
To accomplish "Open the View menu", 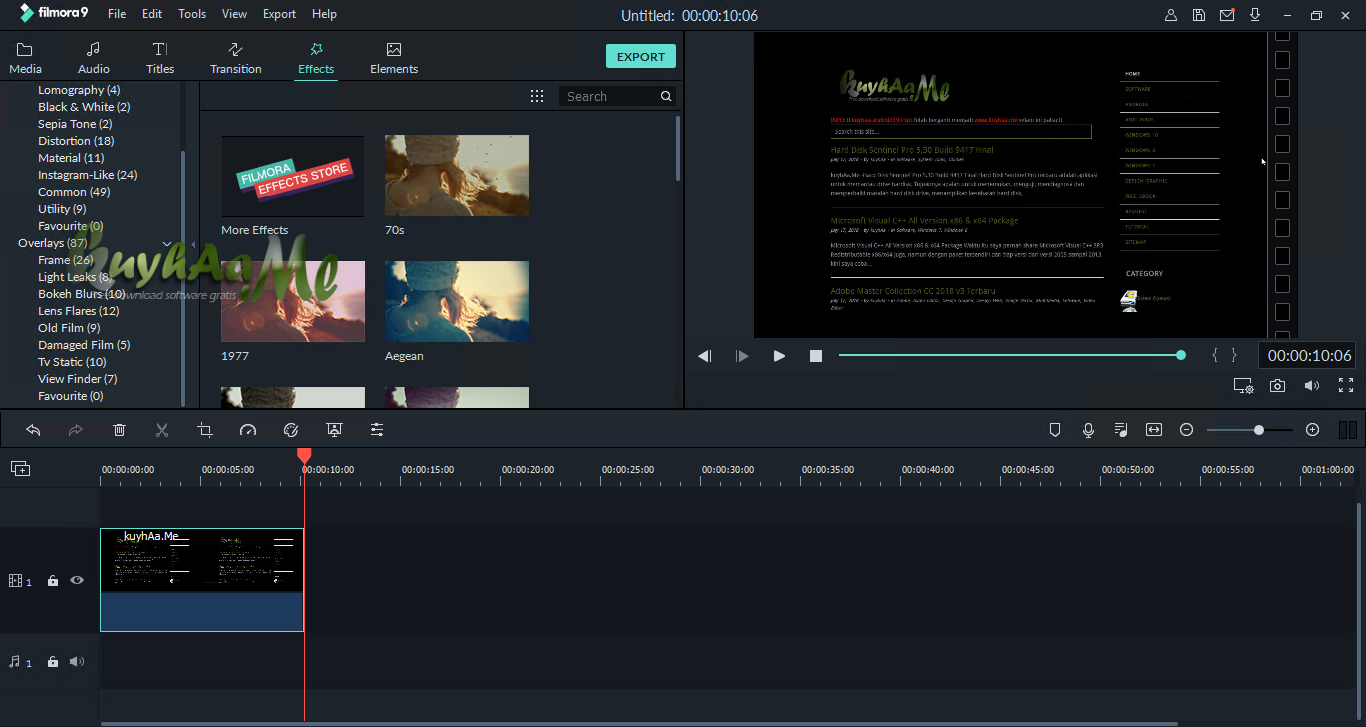I will [x=235, y=14].
